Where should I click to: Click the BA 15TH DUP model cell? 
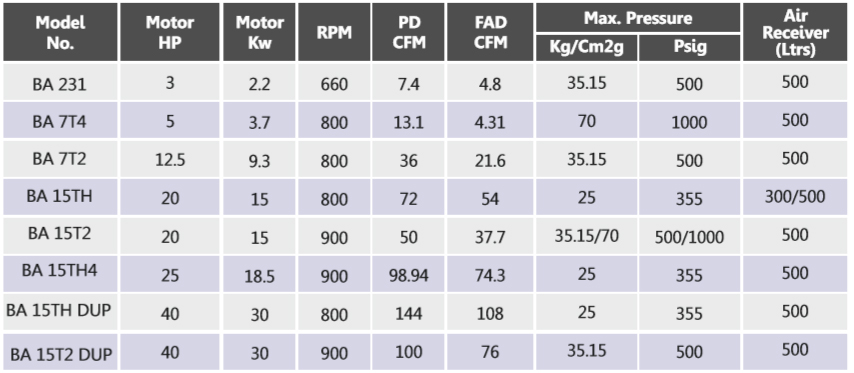pos(60,312)
